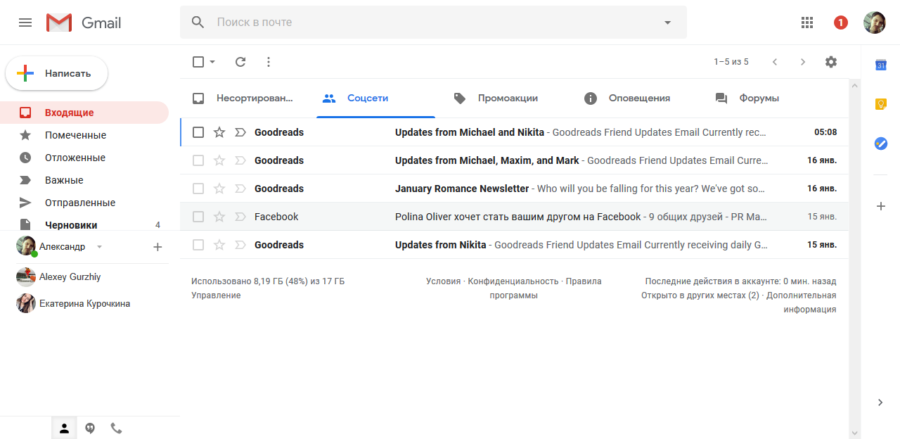Viewport: 900px width, 439px height.
Task: Open the January Romance Newsletter email
Action: (x=514, y=189)
